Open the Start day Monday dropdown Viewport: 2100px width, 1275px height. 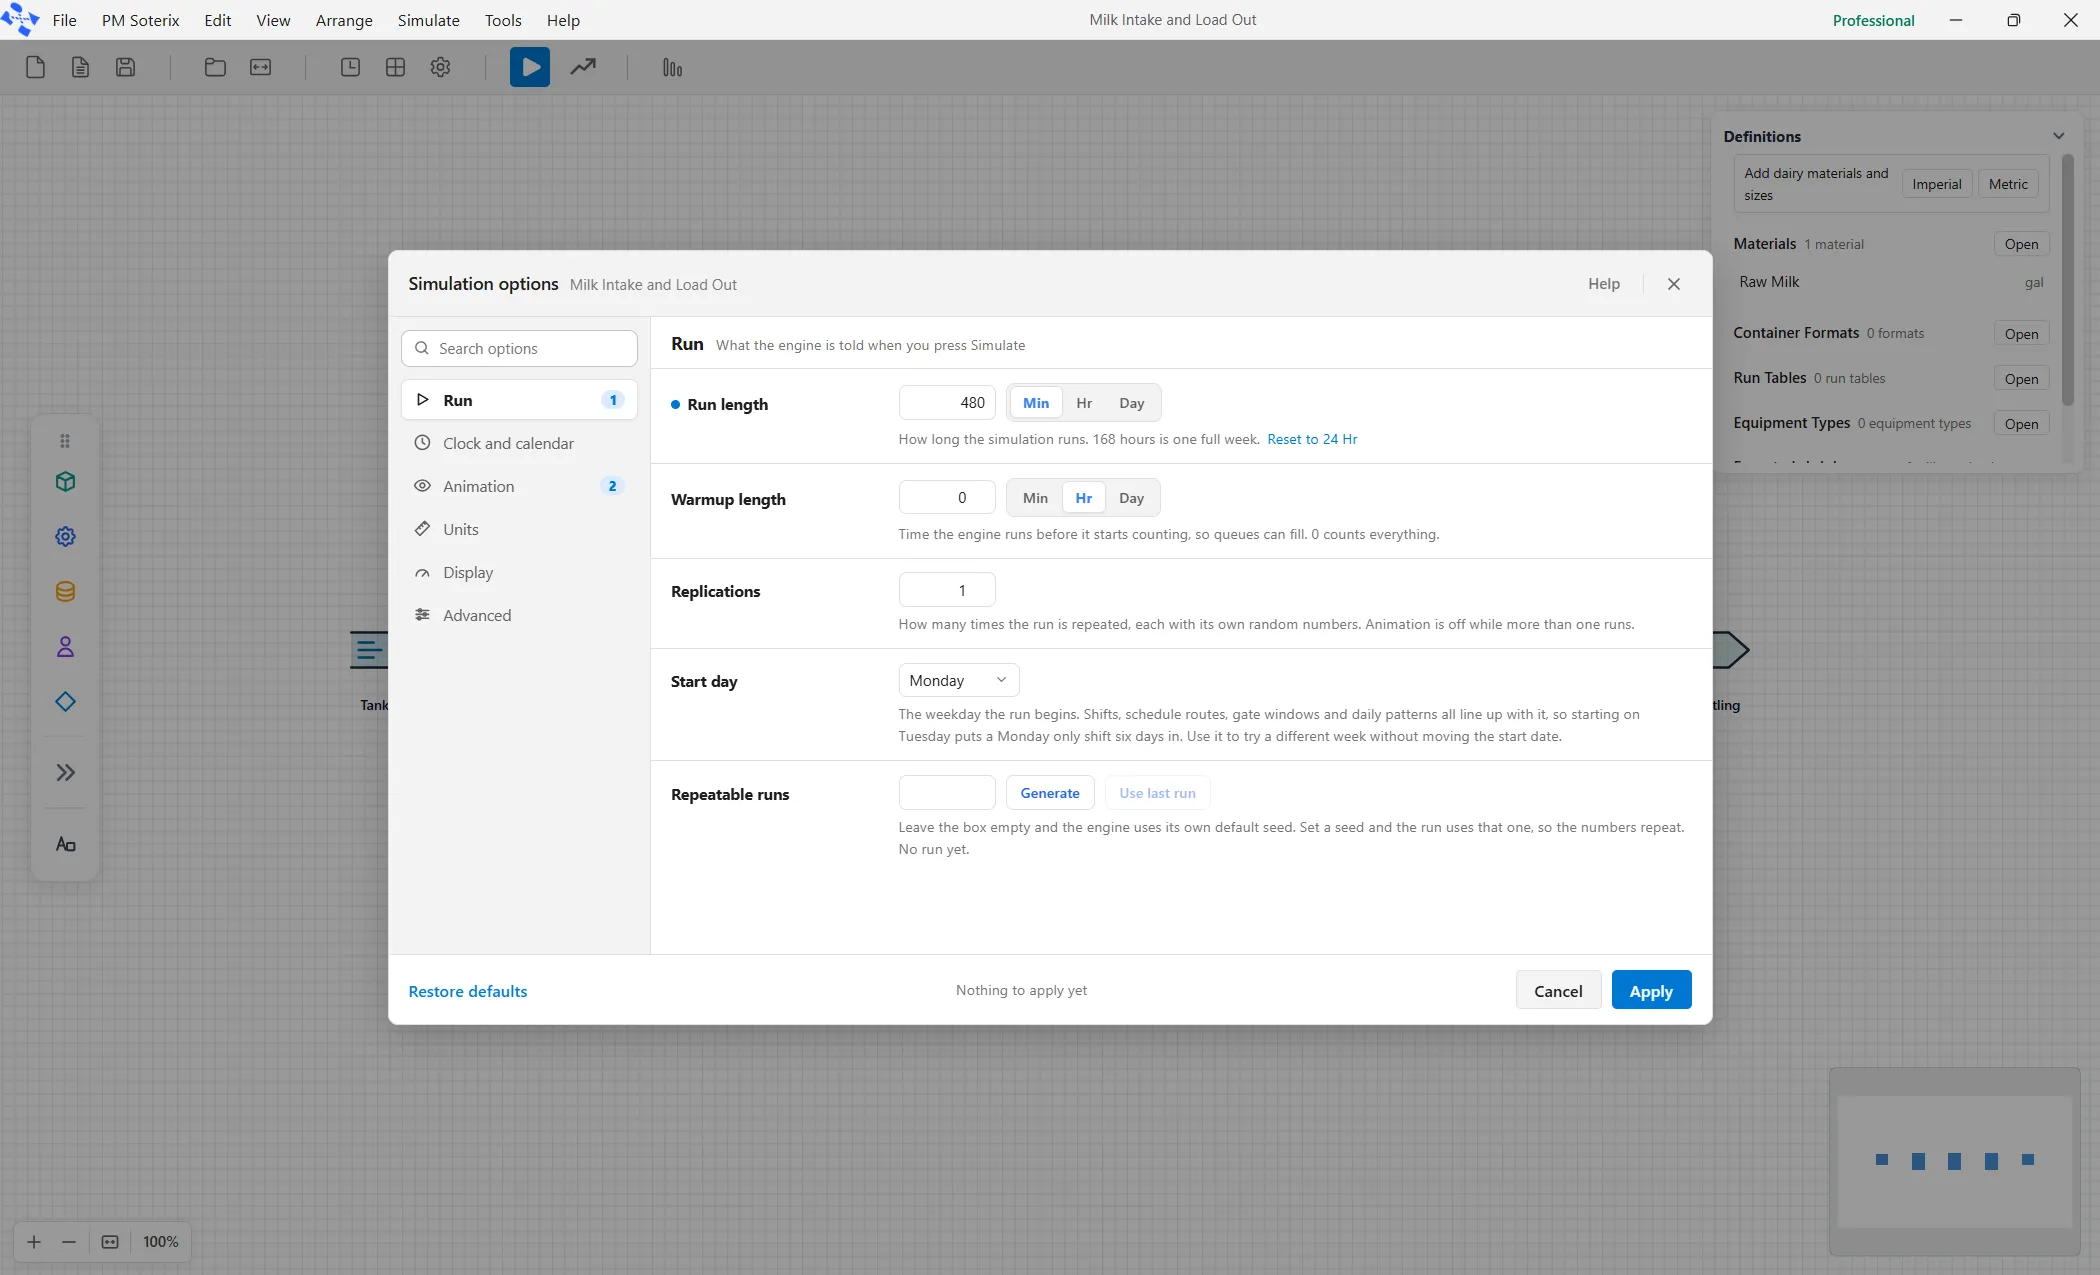tap(958, 680)
